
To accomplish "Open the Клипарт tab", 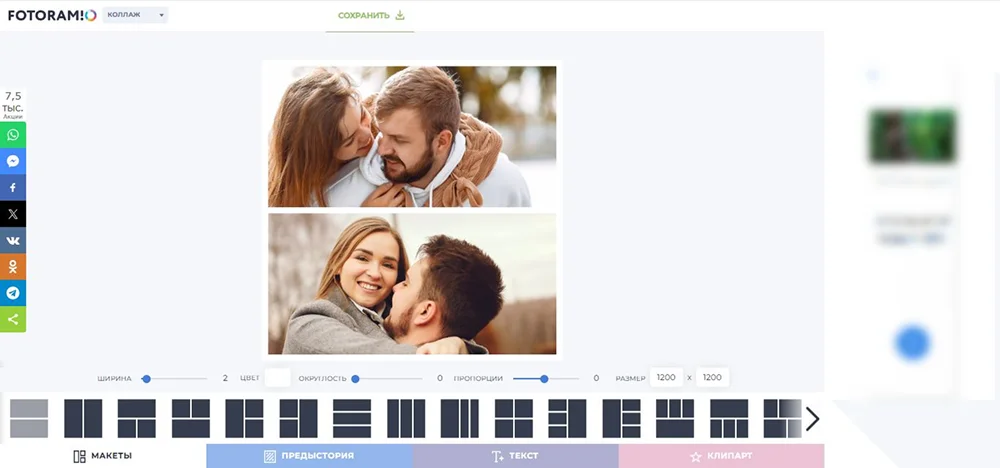I will point(721,456).
